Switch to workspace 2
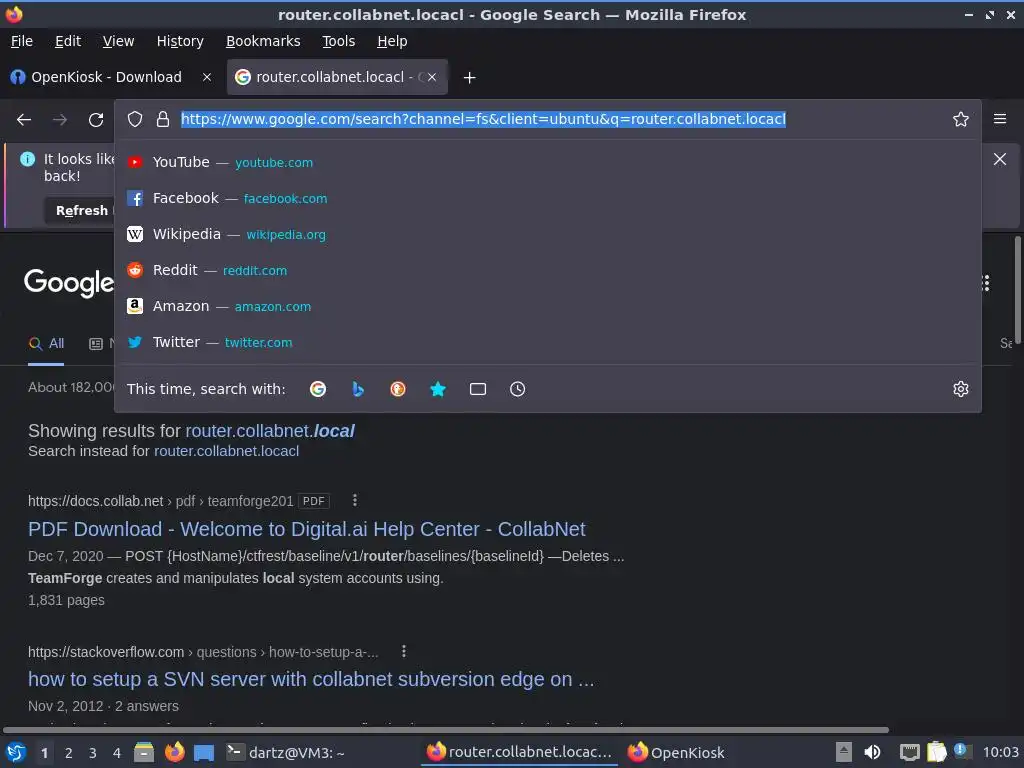 (x=69, y=753)
